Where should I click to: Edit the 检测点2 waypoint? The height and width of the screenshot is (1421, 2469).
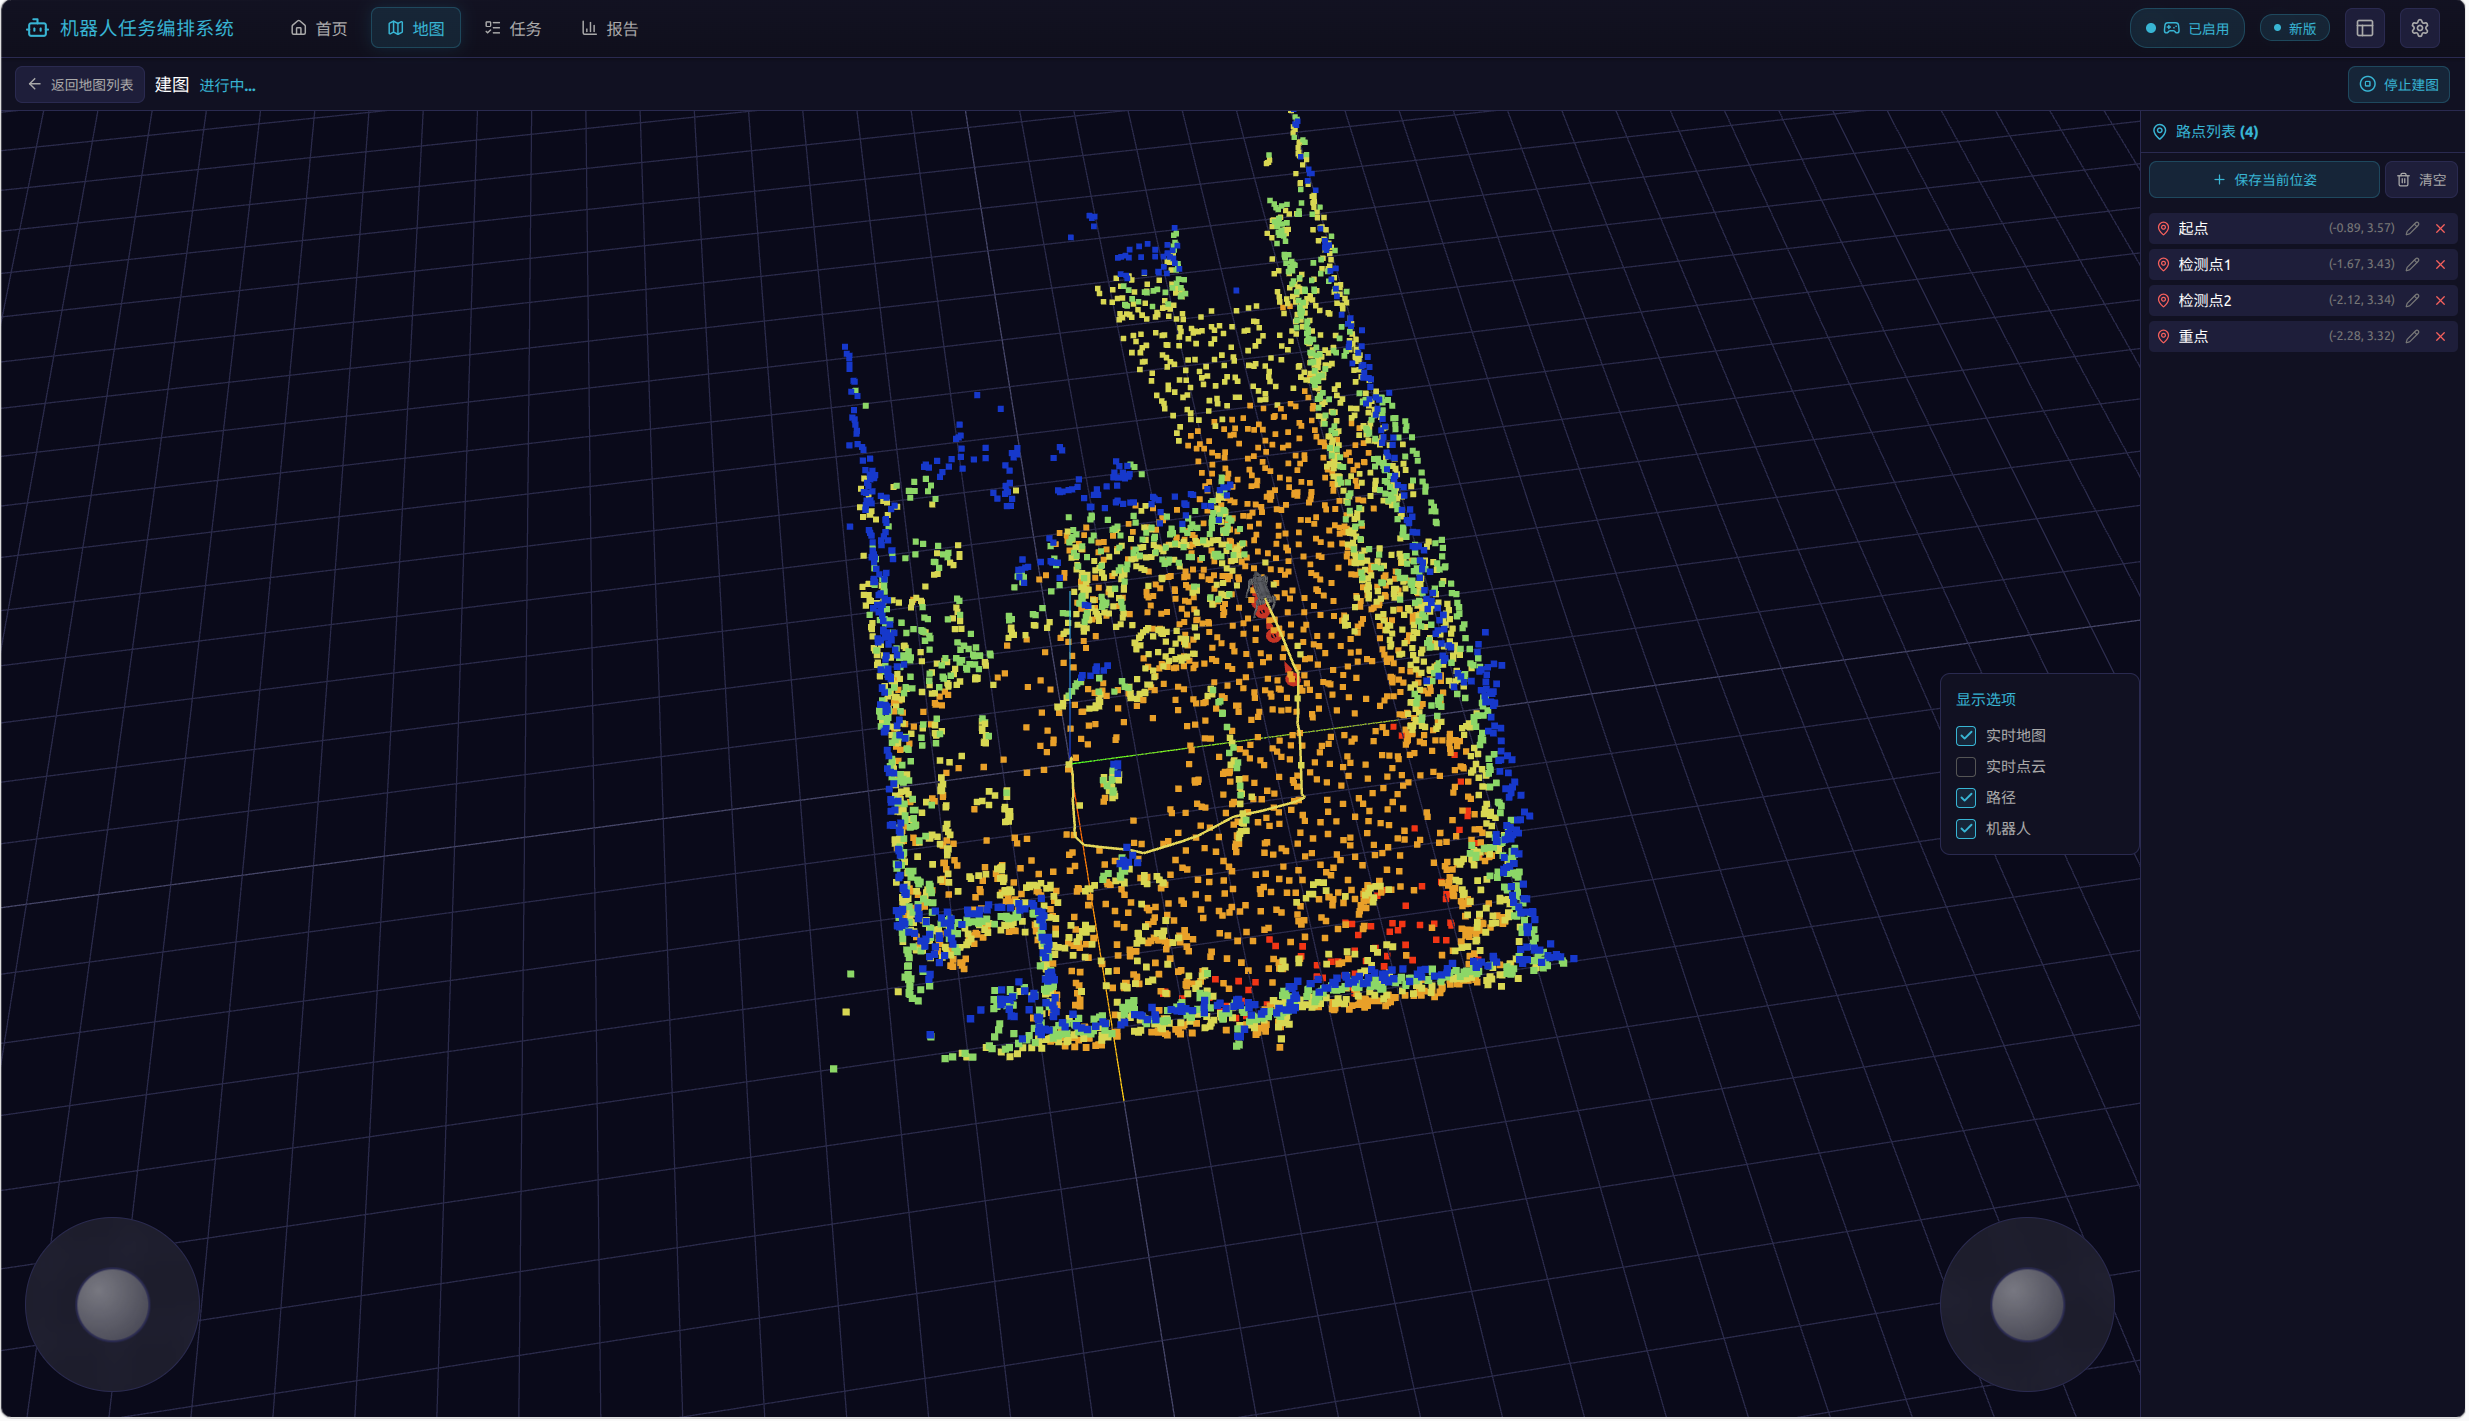pos(2414,301)
